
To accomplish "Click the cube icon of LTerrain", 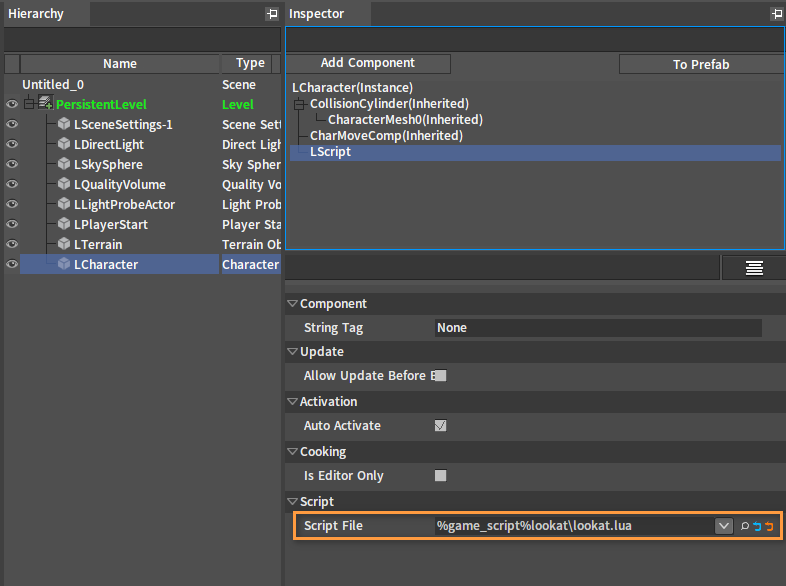I will coord(64,244).
